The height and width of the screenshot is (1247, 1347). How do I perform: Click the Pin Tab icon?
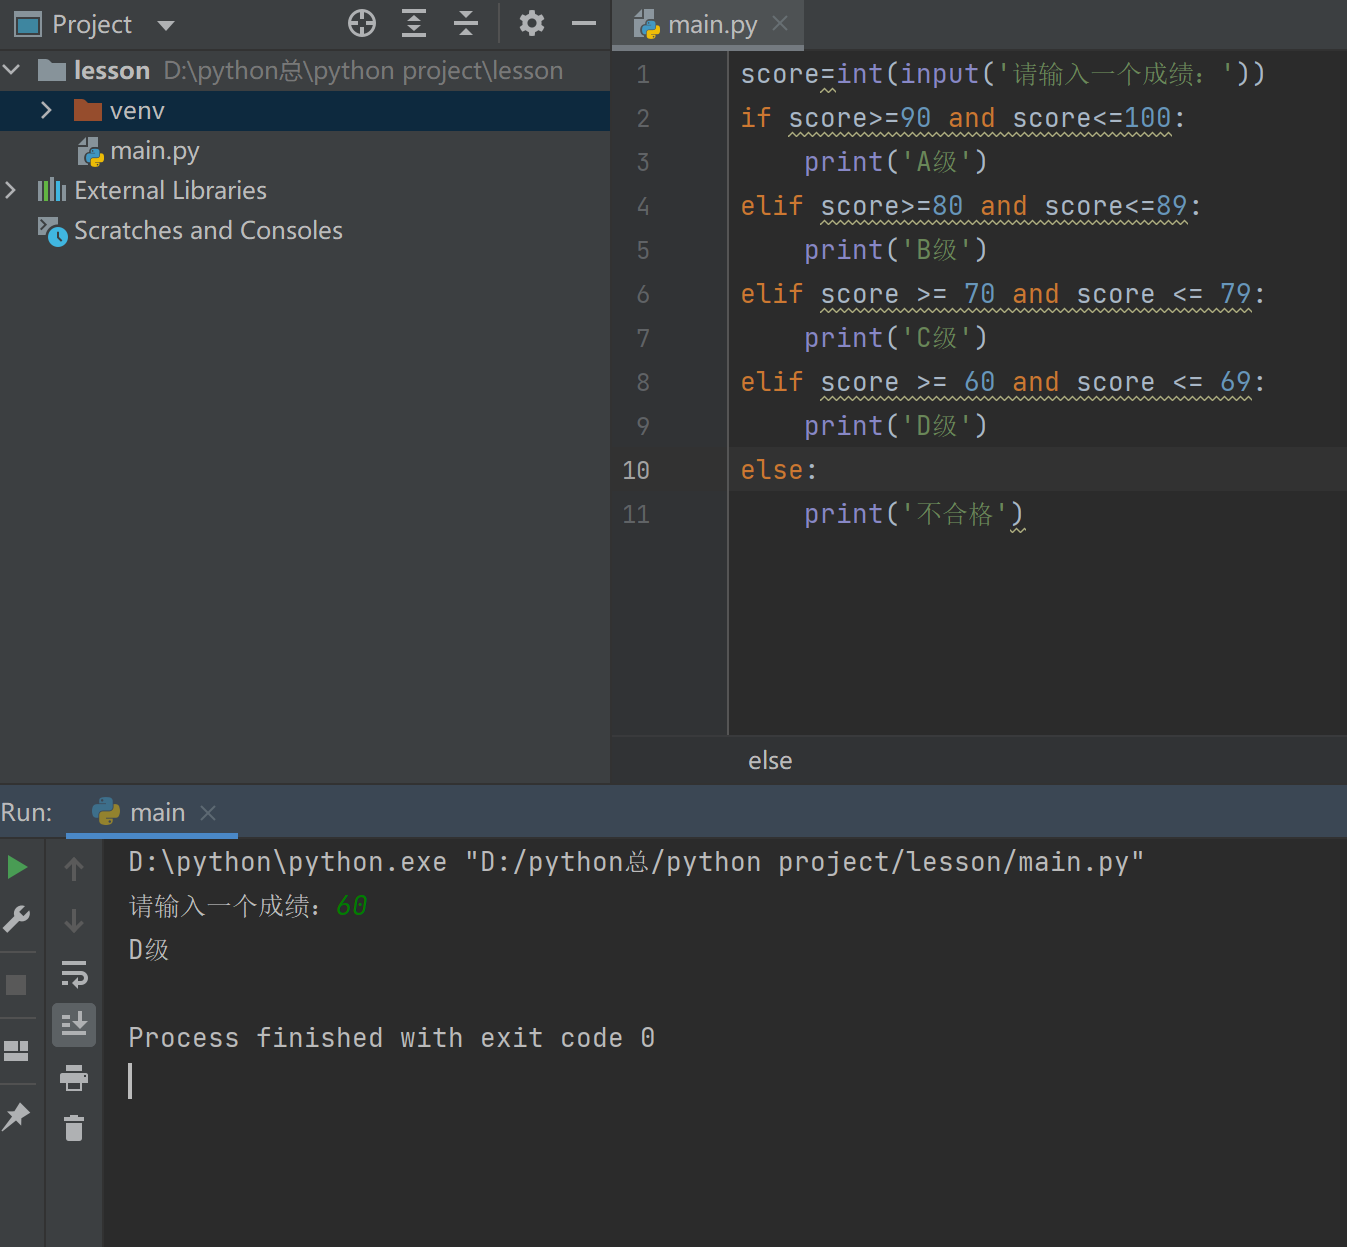[x=16, y=1116]
